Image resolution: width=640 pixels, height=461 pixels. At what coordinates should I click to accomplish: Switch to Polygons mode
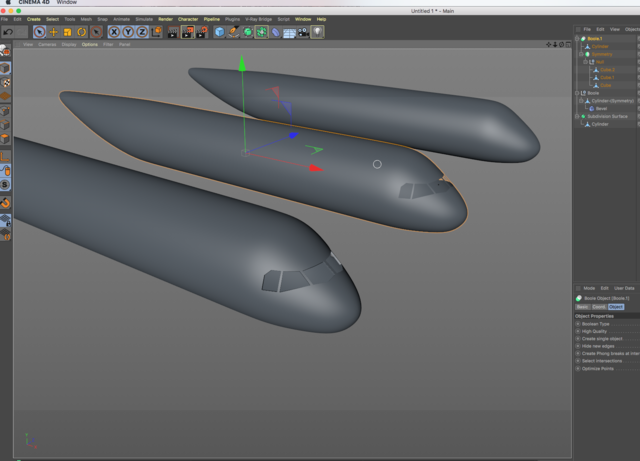(5, 139)
